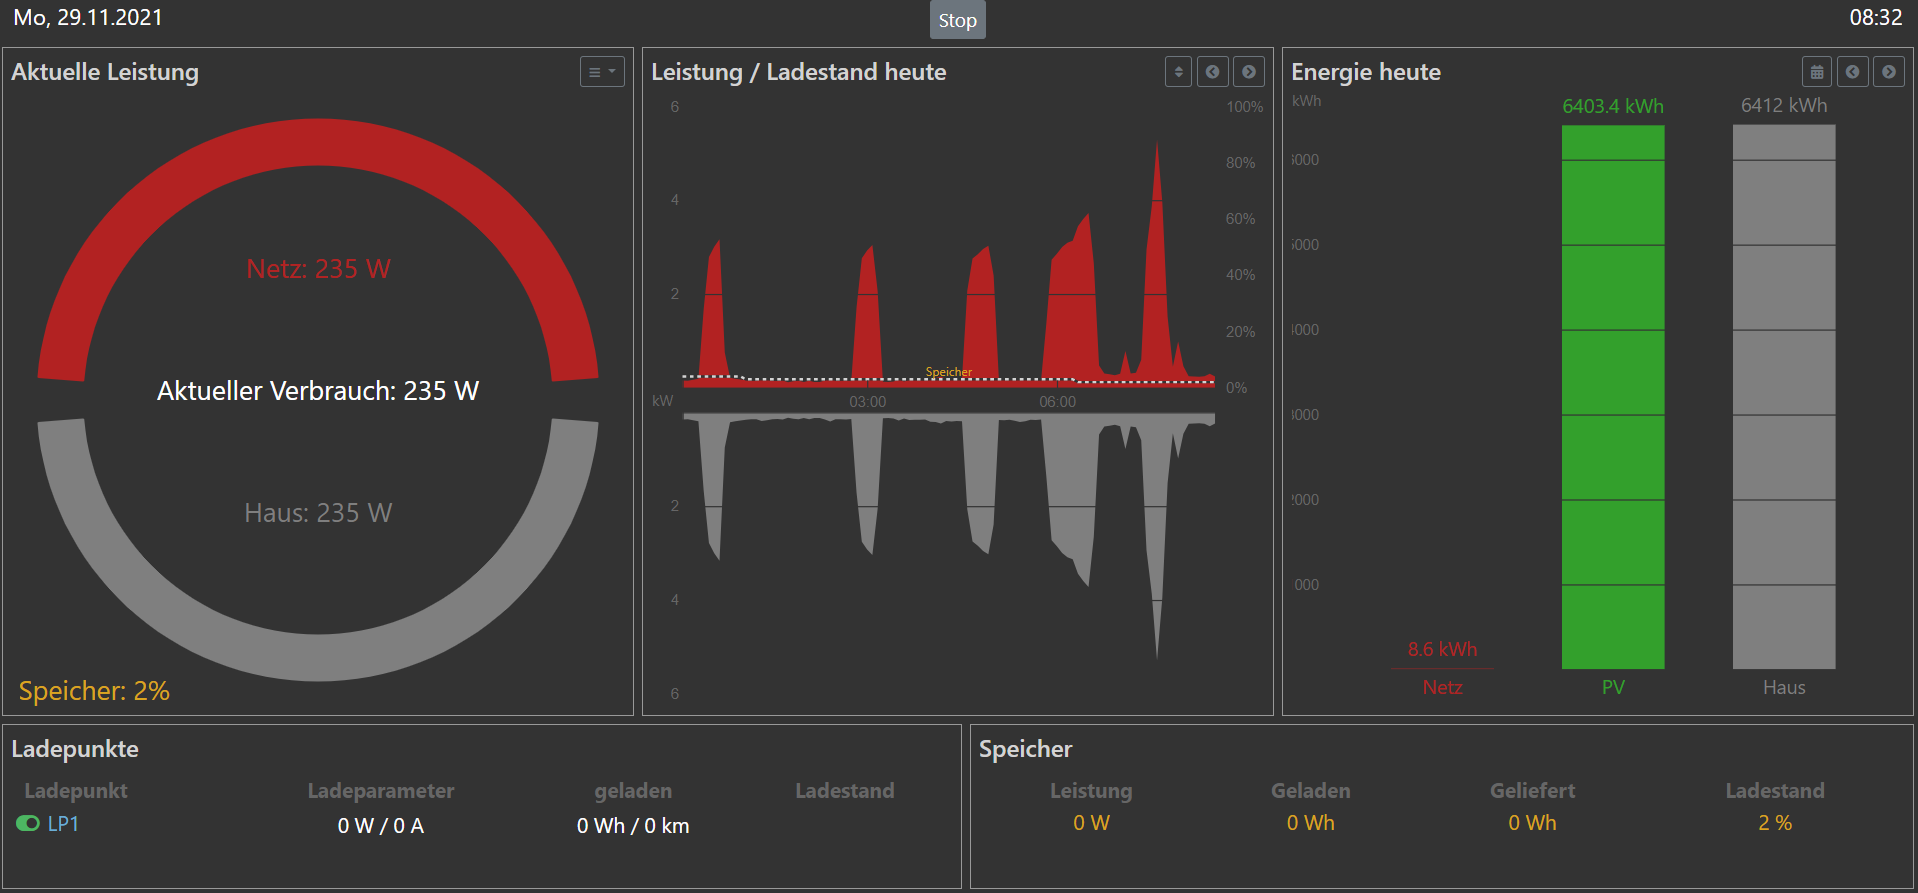The image size is (1918, 893).
Task: Go to previous period in Energie heute
Action: point(1853,72)
